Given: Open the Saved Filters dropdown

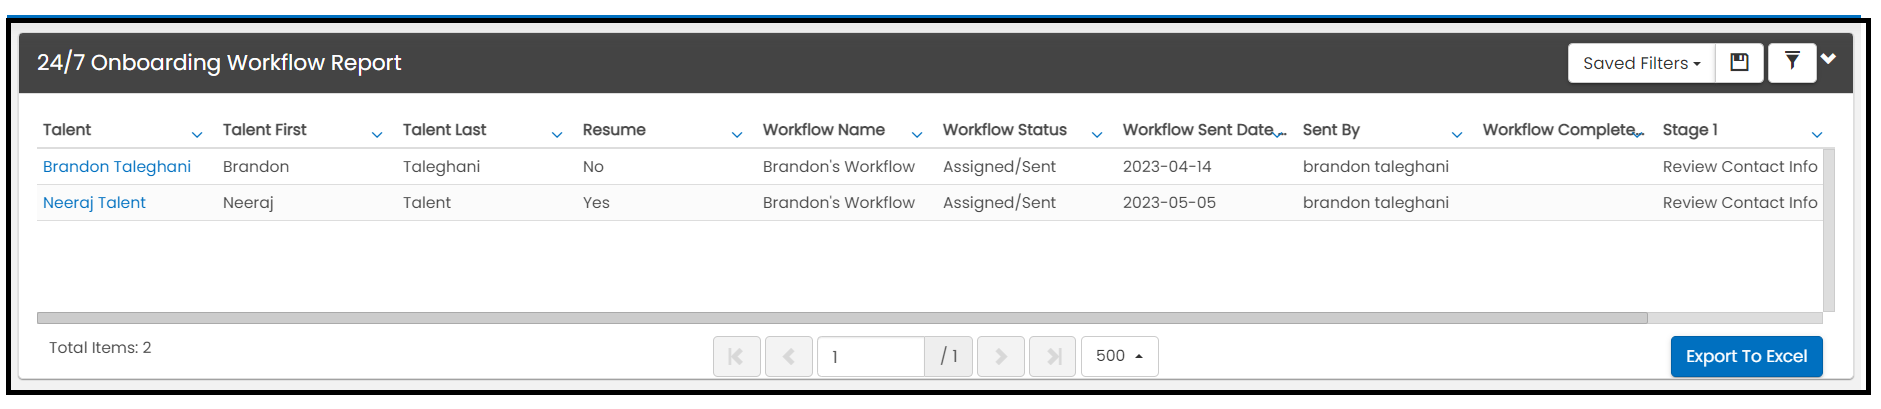Looking at the screenshot, I should pyautogui.click(x=1641, y=63).
